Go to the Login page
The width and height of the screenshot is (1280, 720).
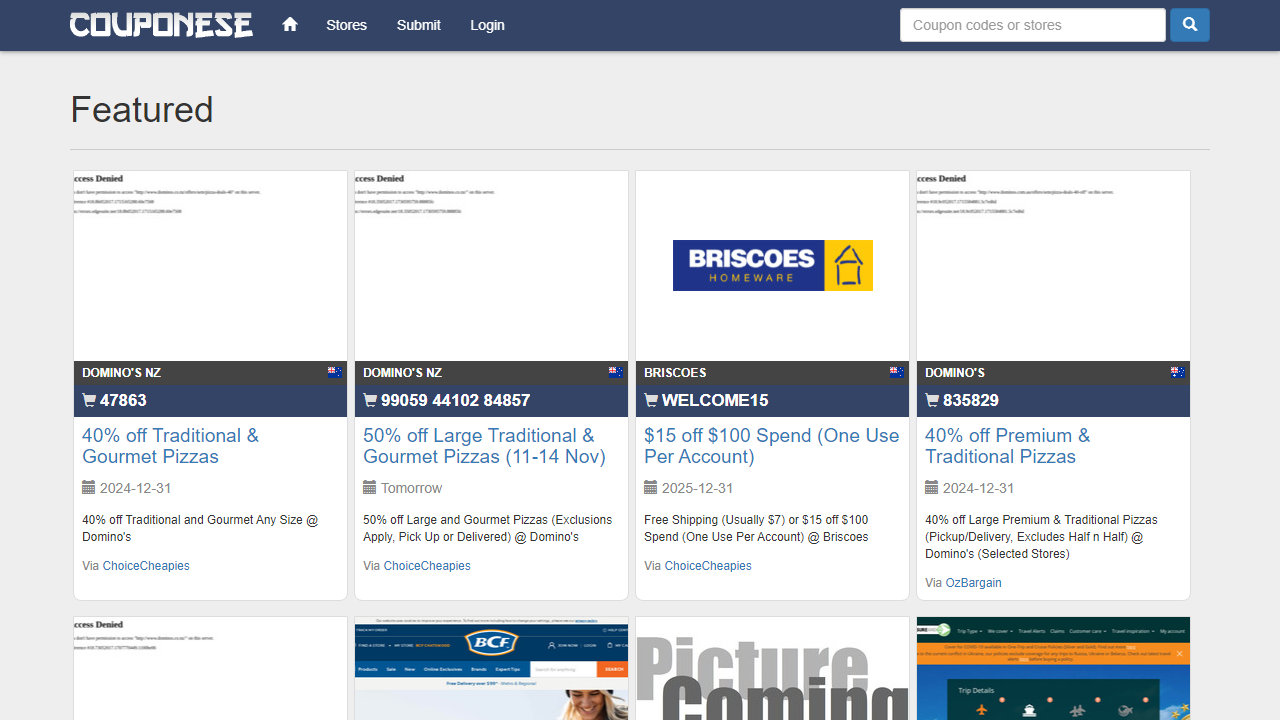487,25
